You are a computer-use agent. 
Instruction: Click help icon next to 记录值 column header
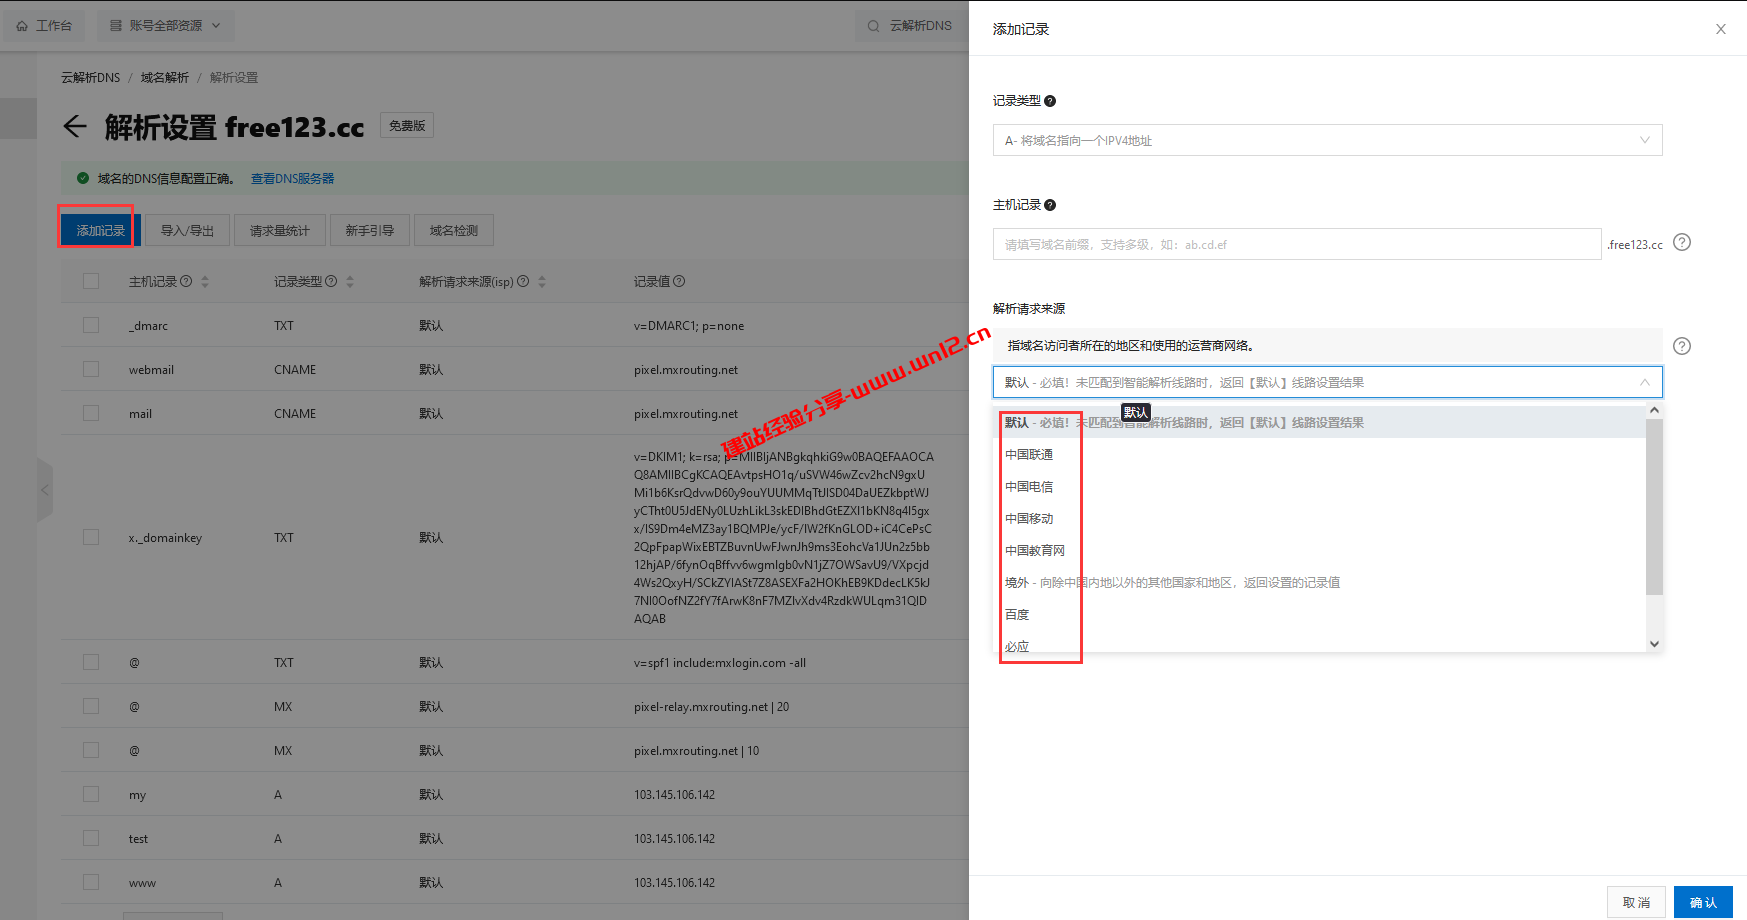coord(679,281)
